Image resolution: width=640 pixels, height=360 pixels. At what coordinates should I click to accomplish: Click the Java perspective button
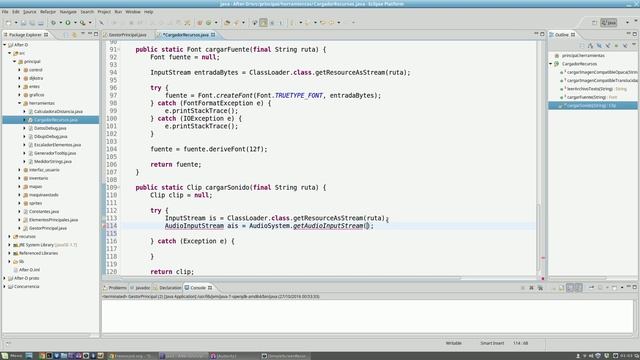coord(609,23)
